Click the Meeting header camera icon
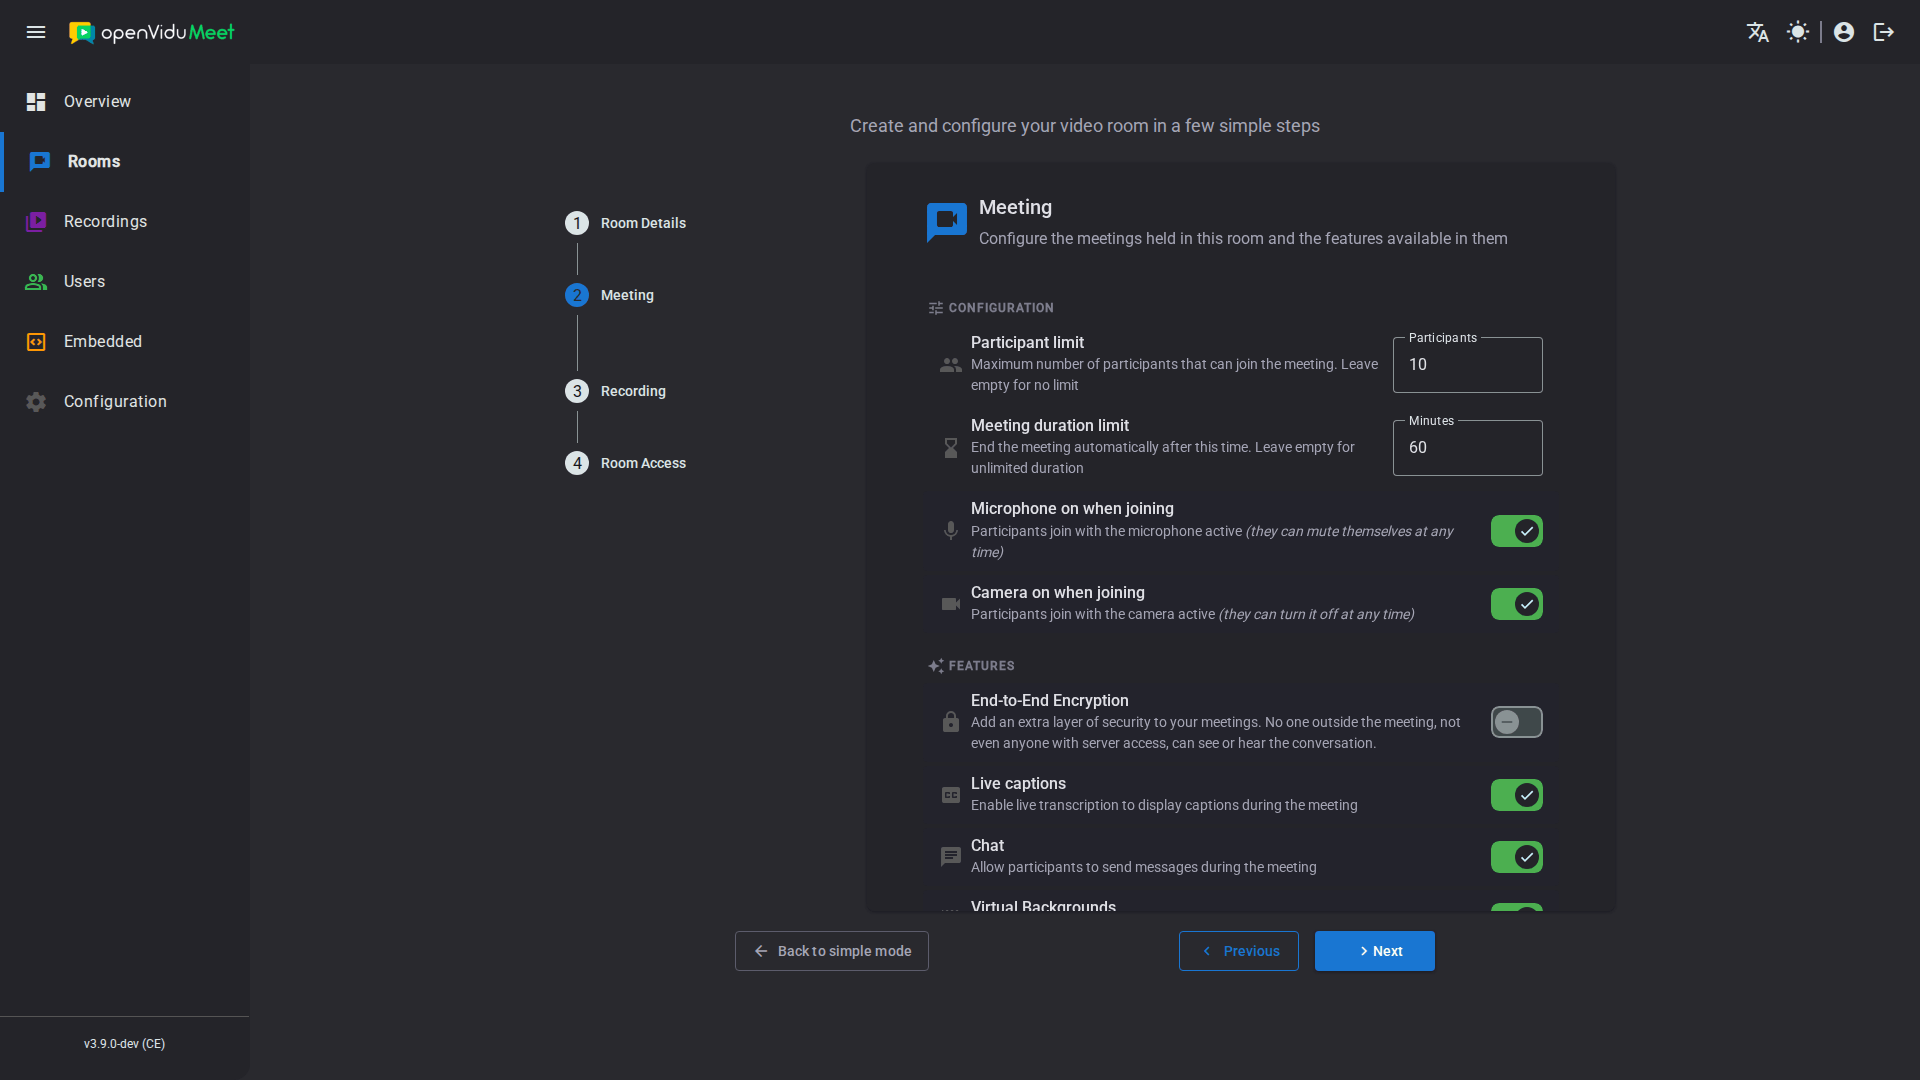 pos(947,221)
